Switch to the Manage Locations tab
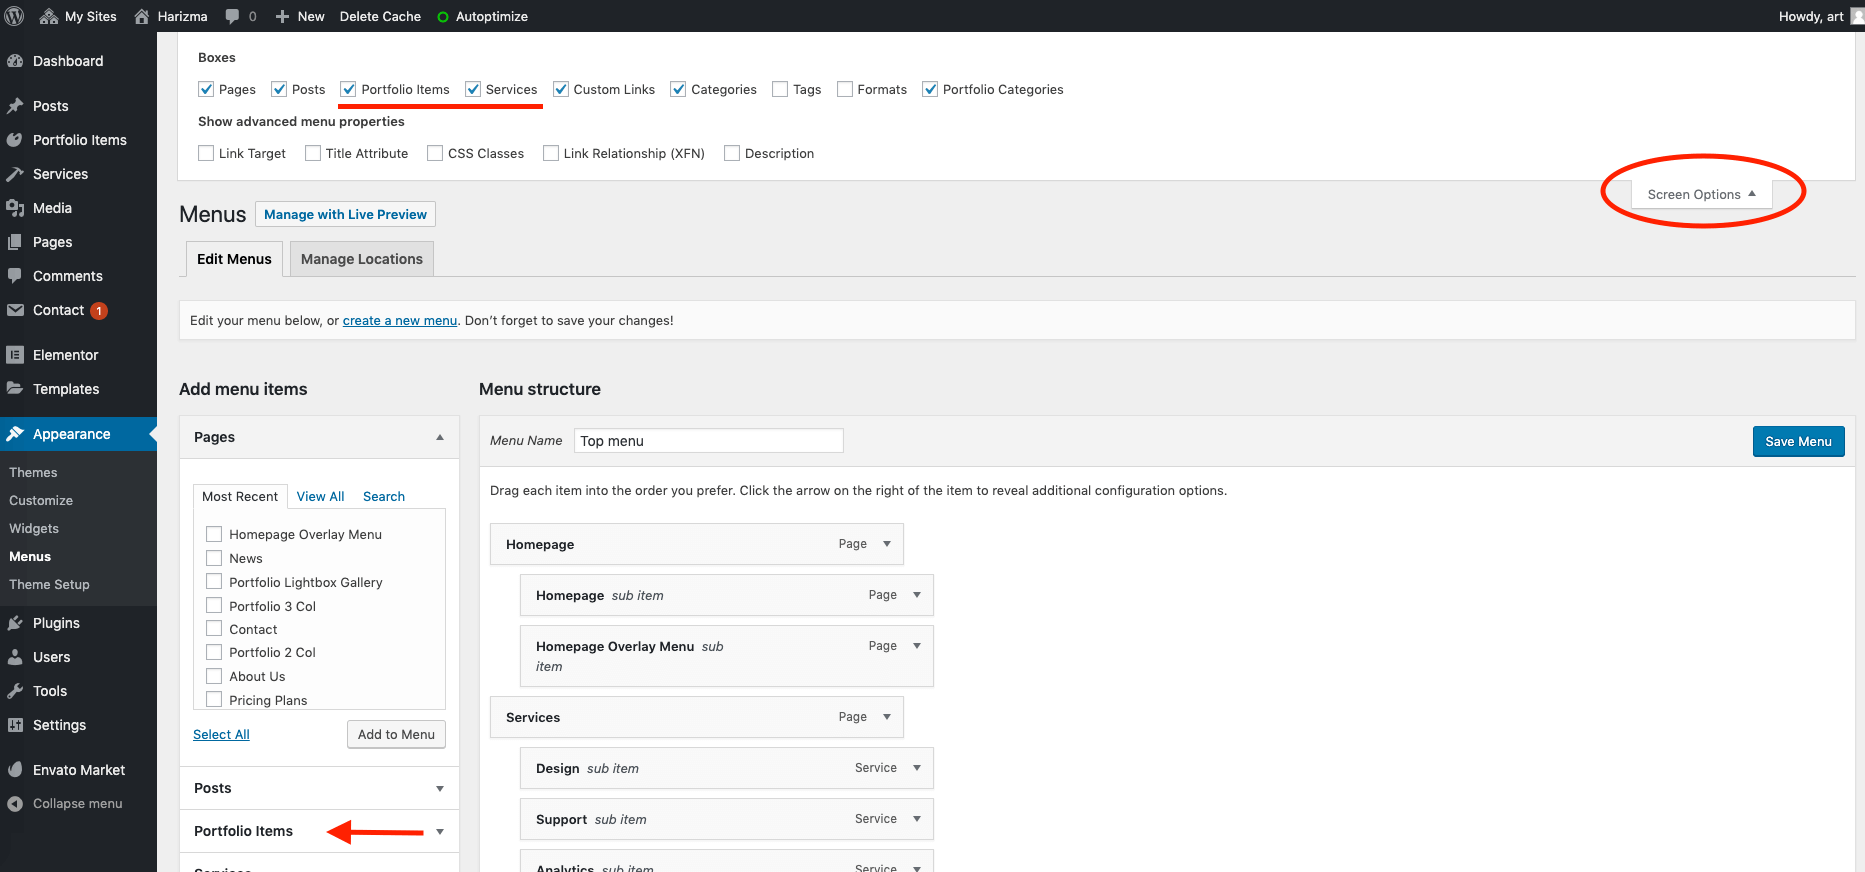Viewport: 1865px width, 872px height. click(x=361, y=259)
